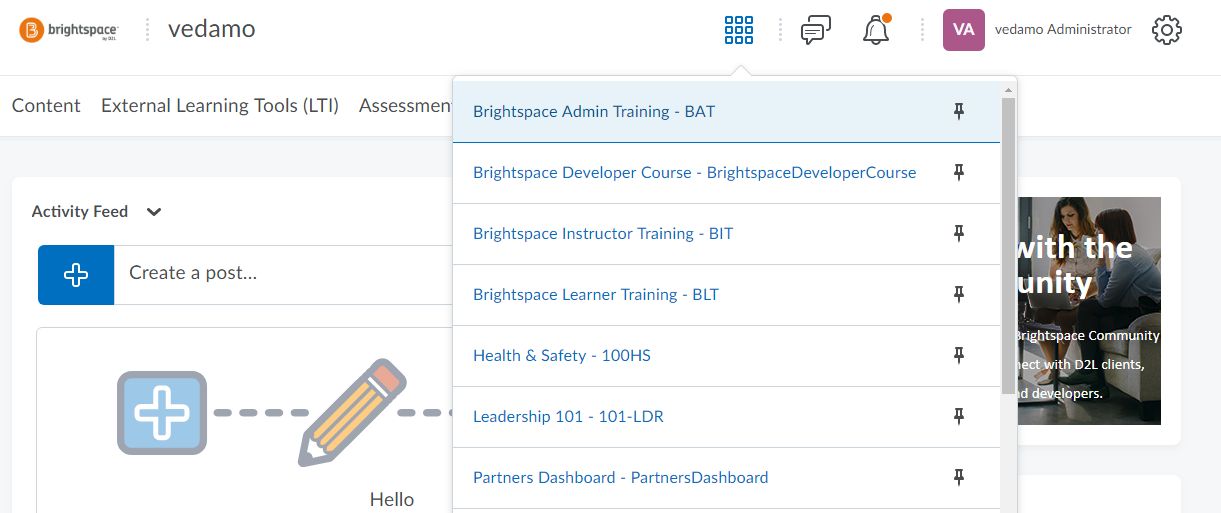Image resolution: width=1221 pixels, height=513 pixels.
Task: Click the Brightspace logo
Action: (68, 30)
